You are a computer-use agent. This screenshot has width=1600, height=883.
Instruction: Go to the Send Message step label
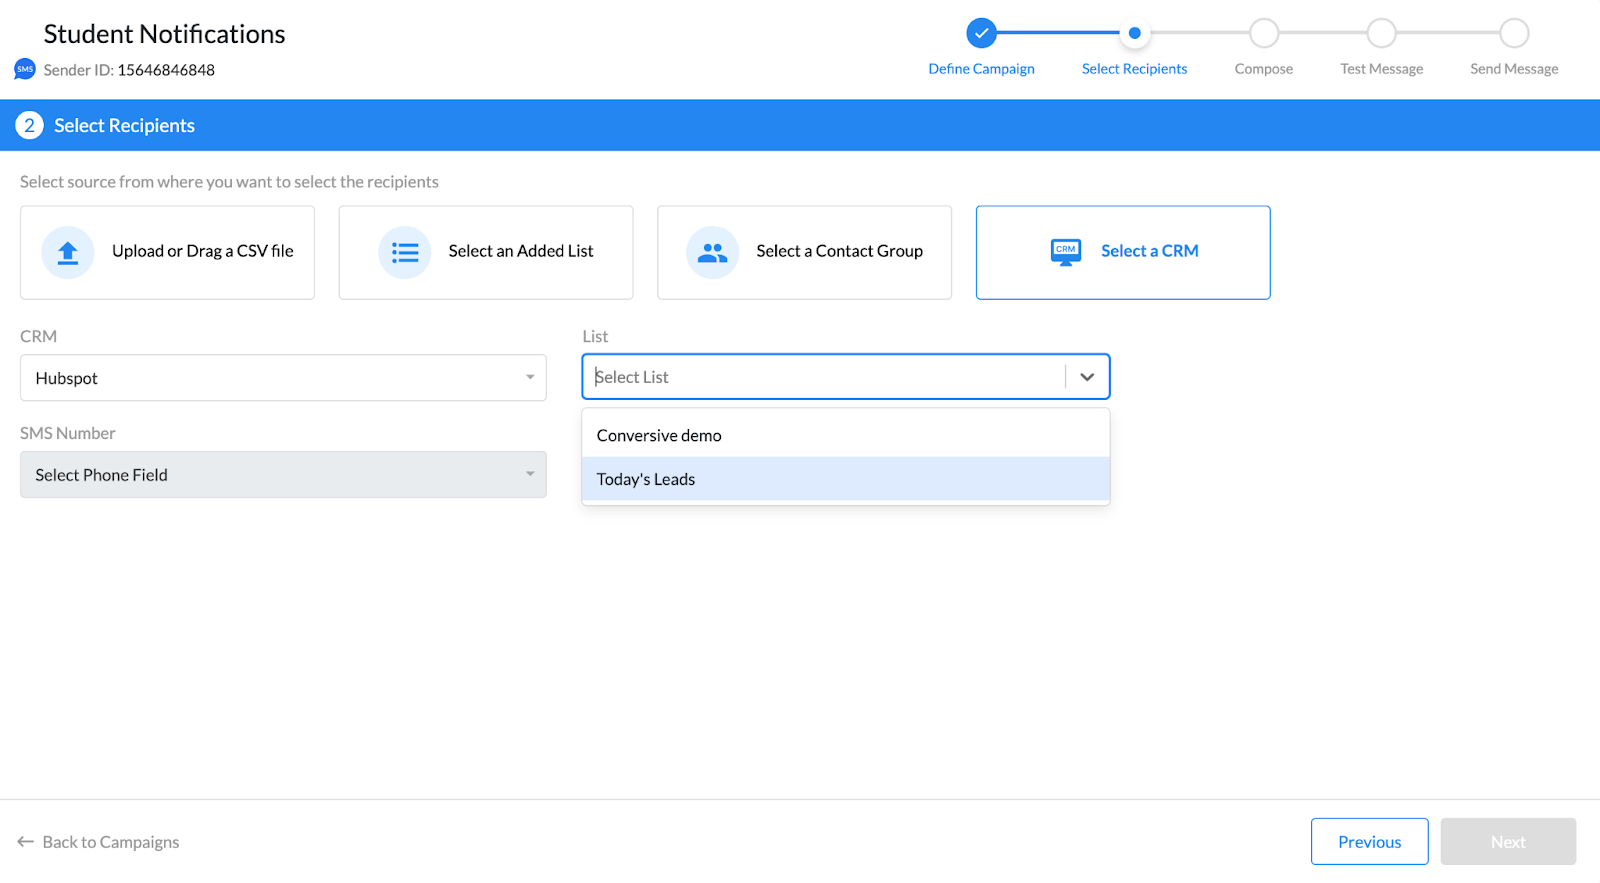click(x=1514, y=69)
